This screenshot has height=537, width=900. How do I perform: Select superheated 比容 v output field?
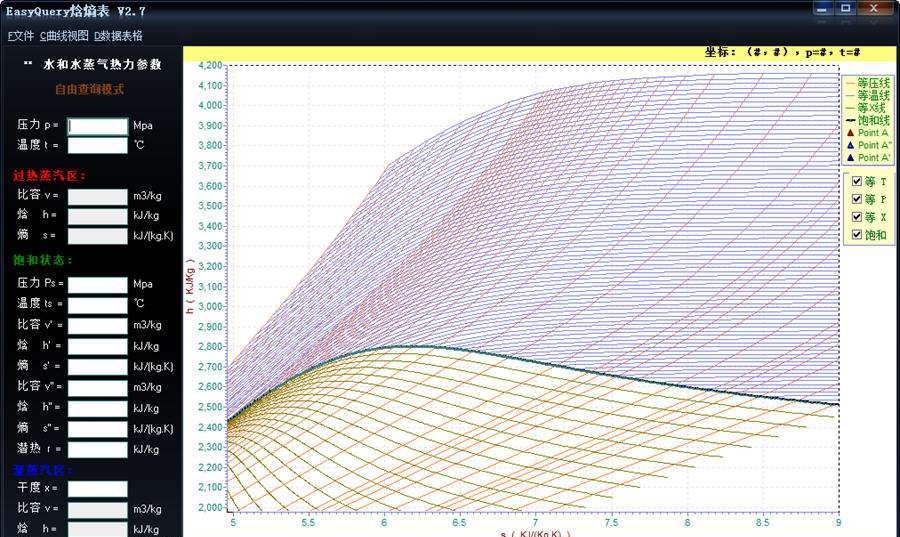click(x=98, y=196)
